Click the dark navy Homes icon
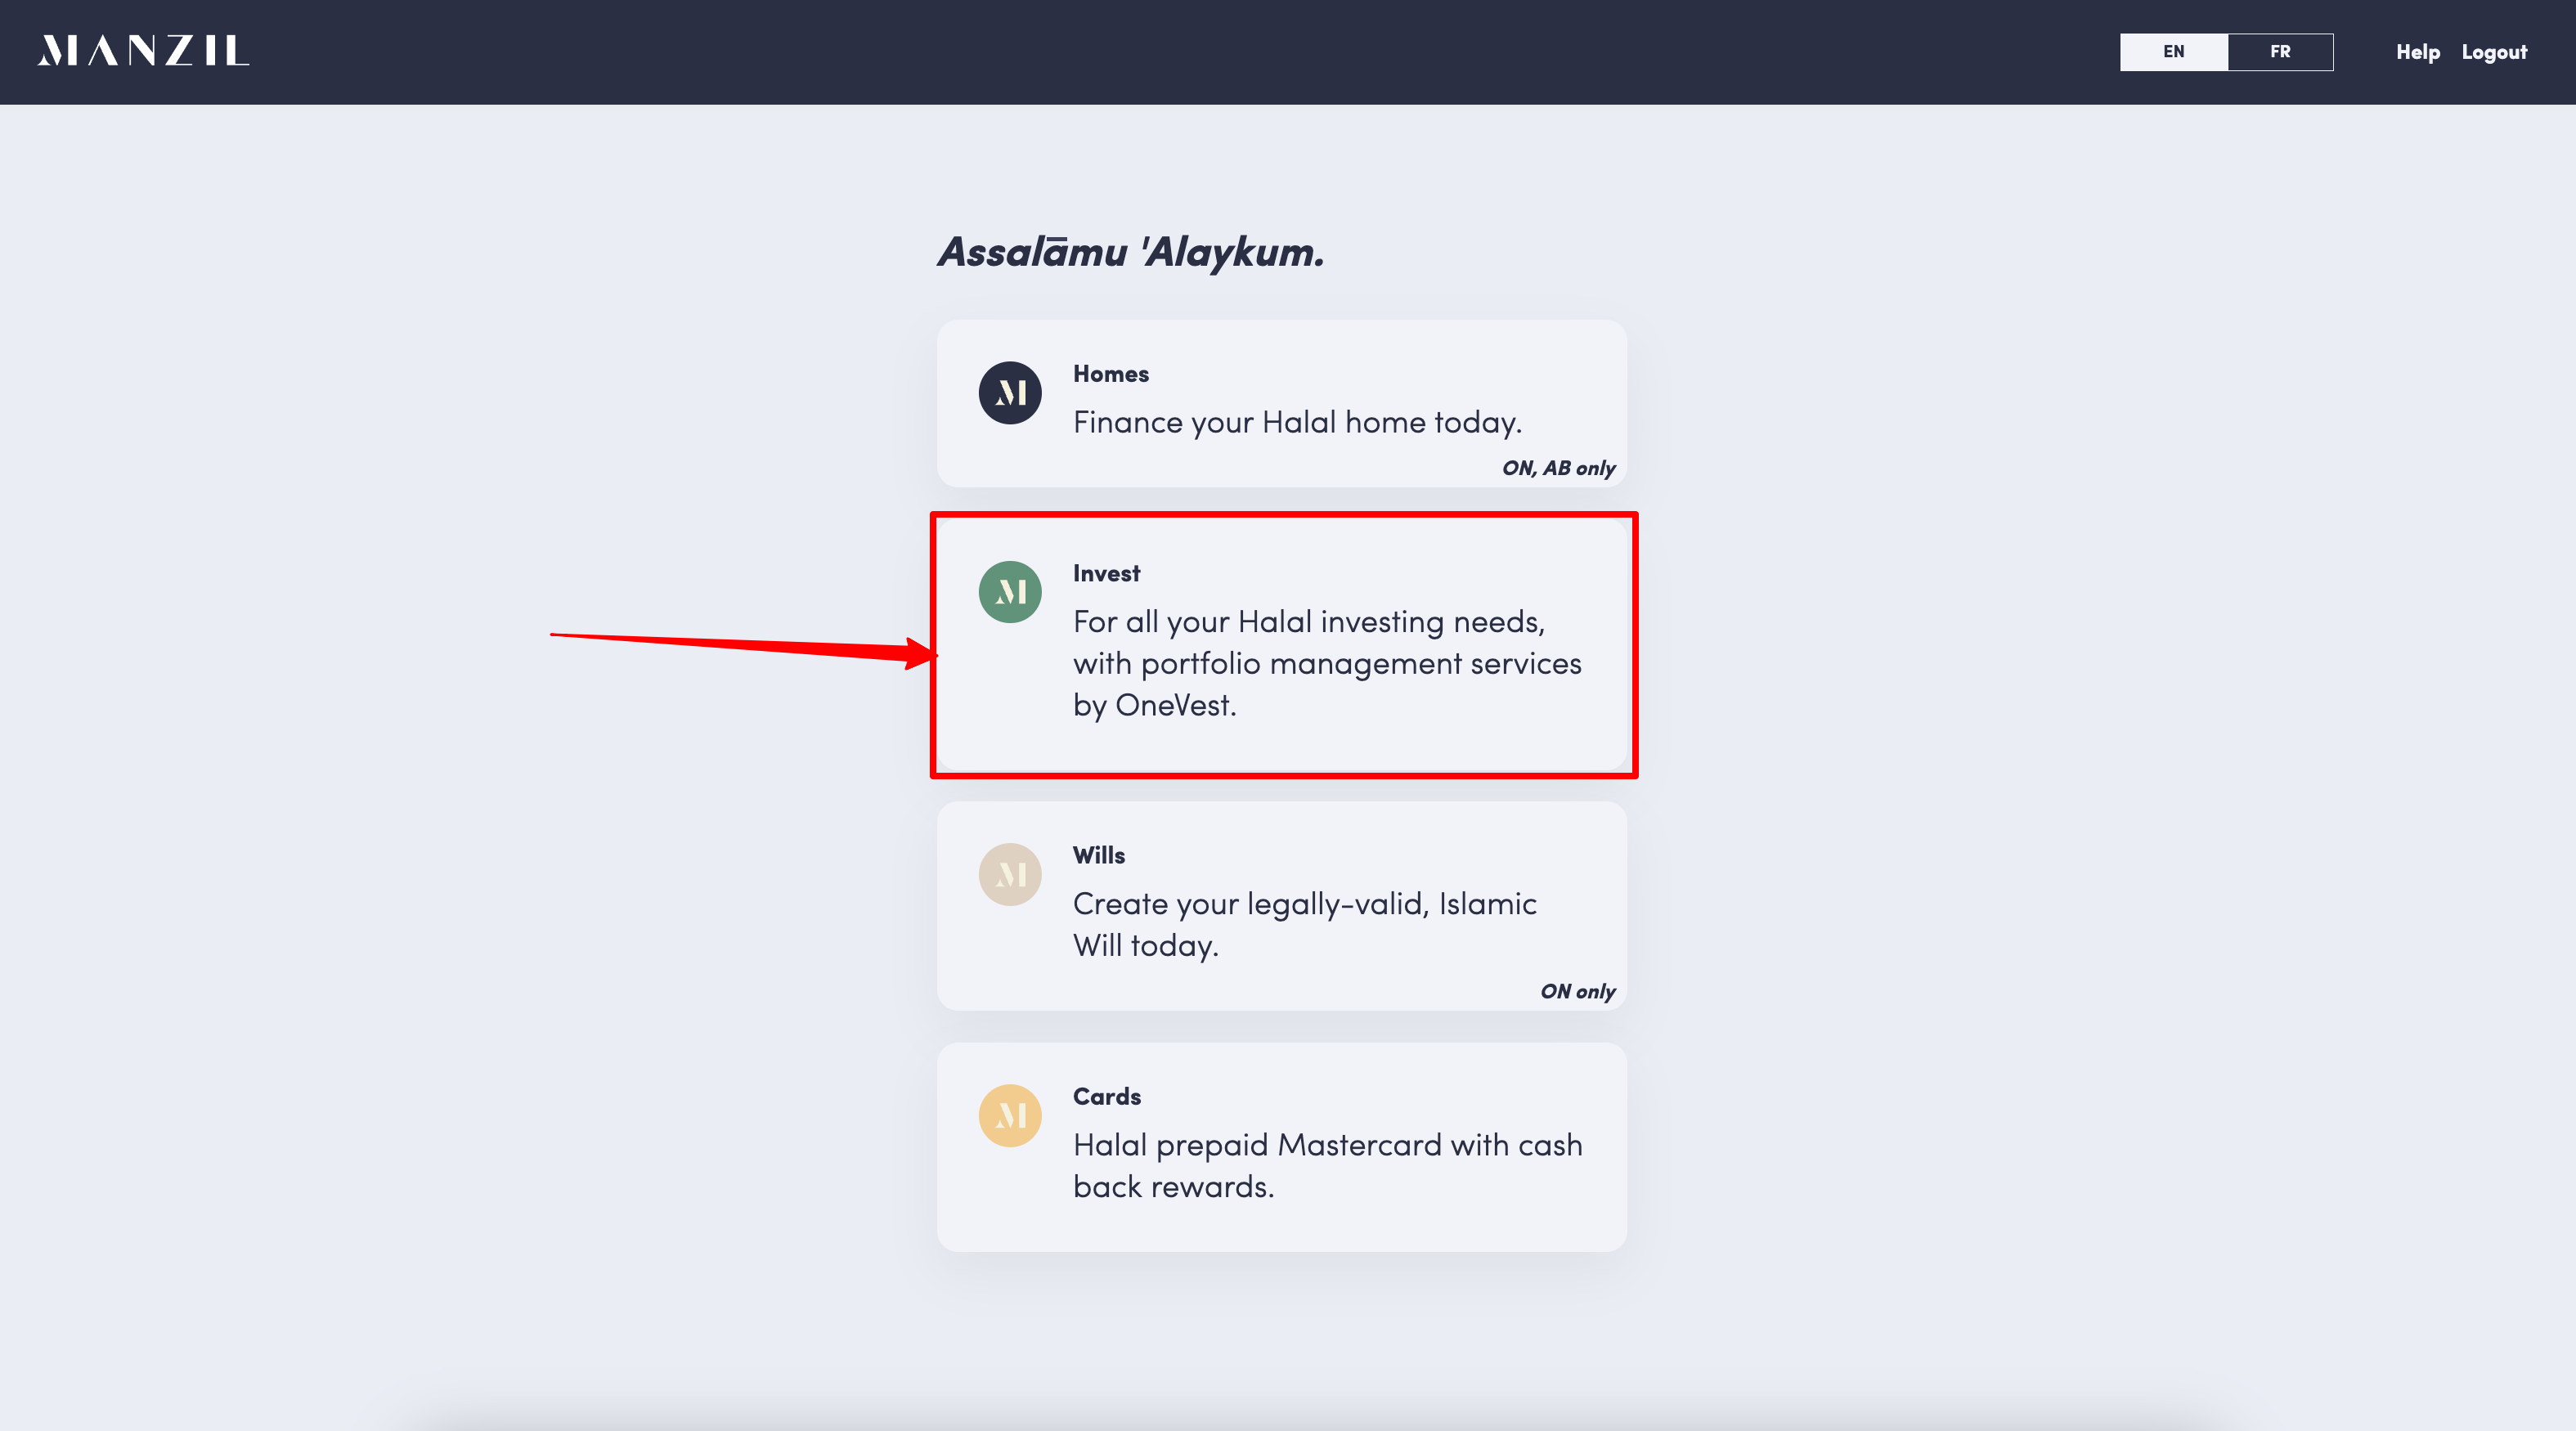 [1009, 393]
